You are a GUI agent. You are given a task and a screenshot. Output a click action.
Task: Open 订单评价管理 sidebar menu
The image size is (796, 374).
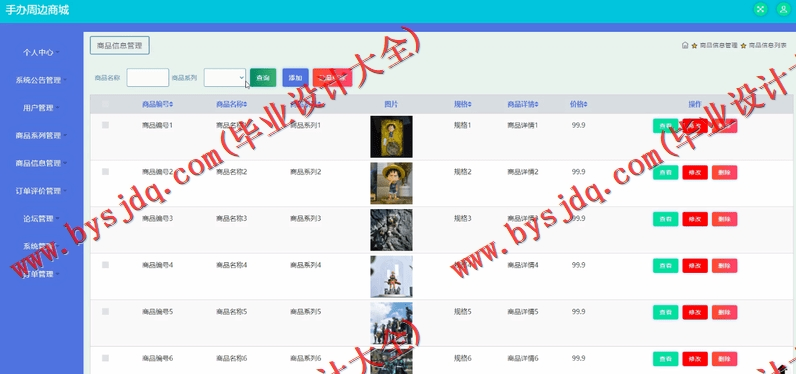click(41, 191)
